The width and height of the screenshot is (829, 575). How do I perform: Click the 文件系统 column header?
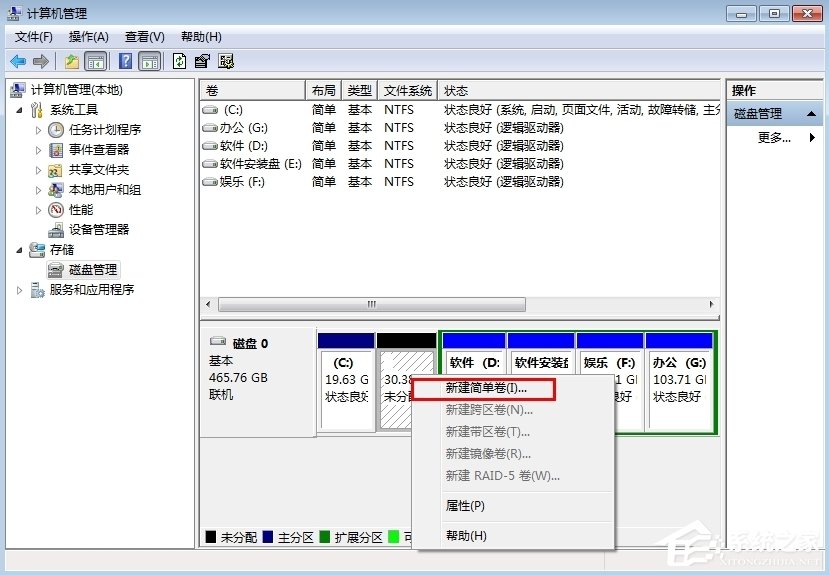coord(407,91)
